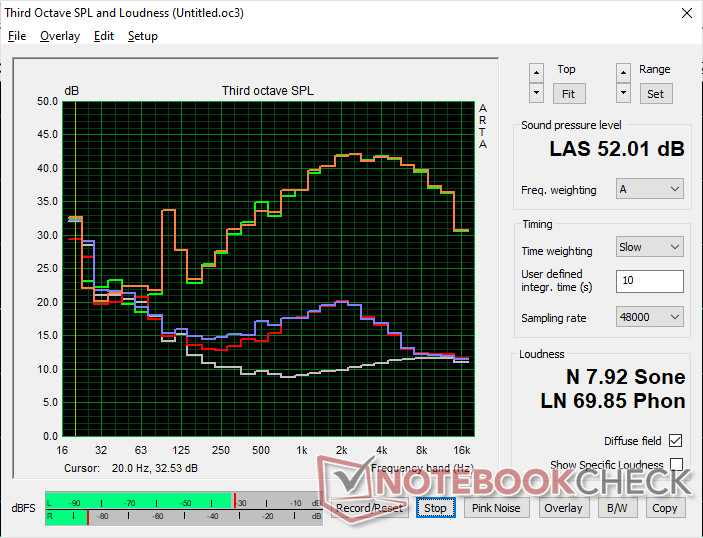Viewport: 703px width, 538px height.
Task: Click the Range down arrow
Action: (x=624, y=92)
